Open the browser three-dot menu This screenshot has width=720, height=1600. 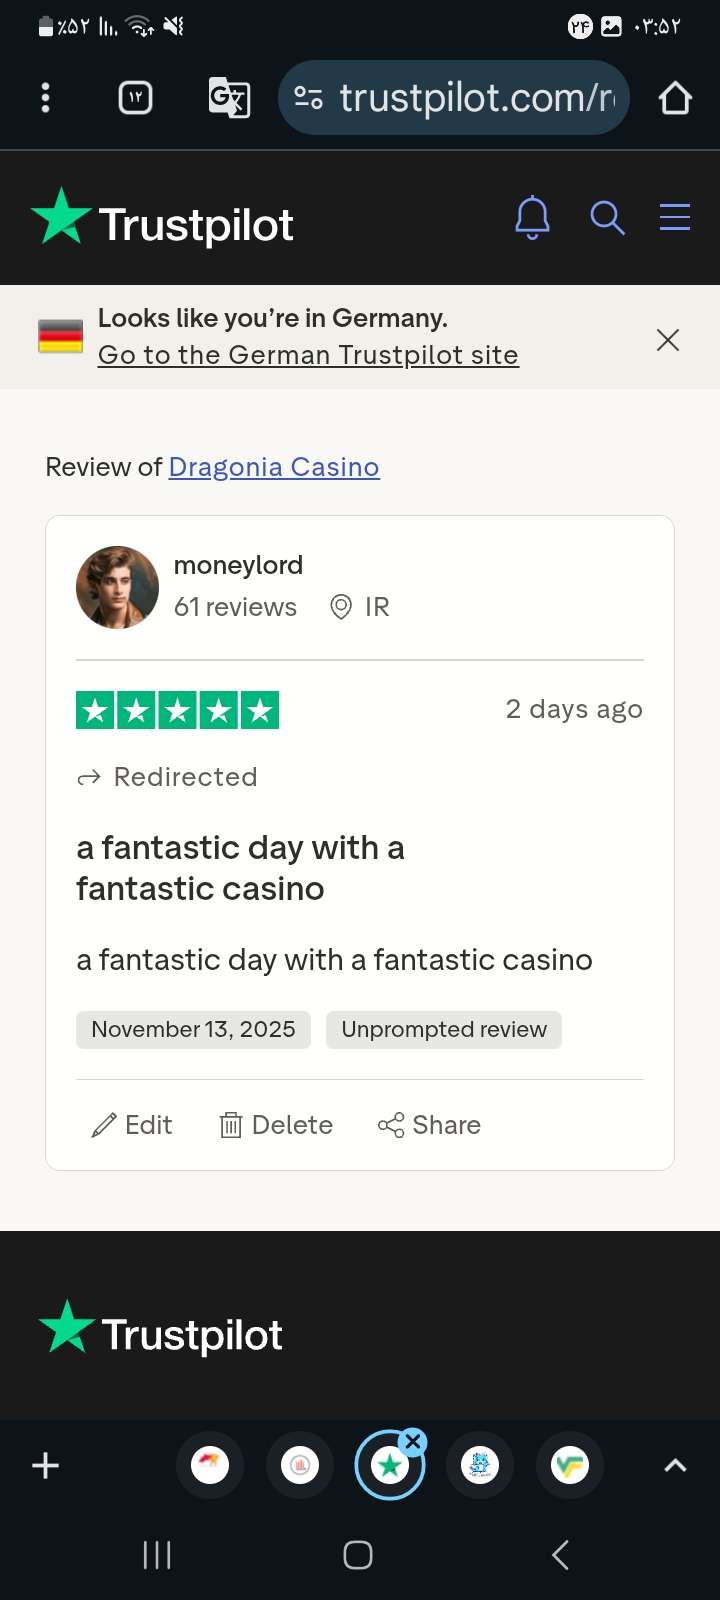coord(45,97)
